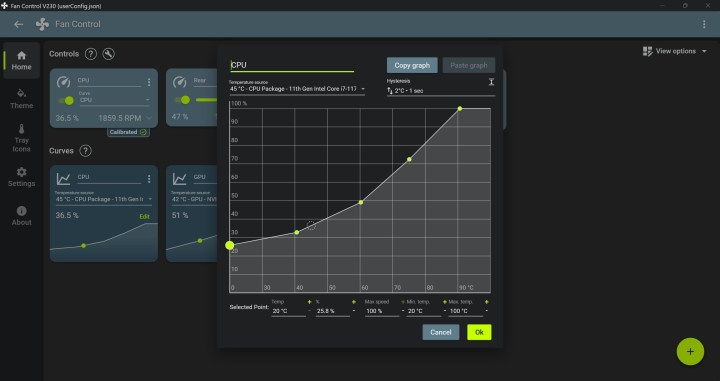Open the Controls help question mark

pos(91,54)
